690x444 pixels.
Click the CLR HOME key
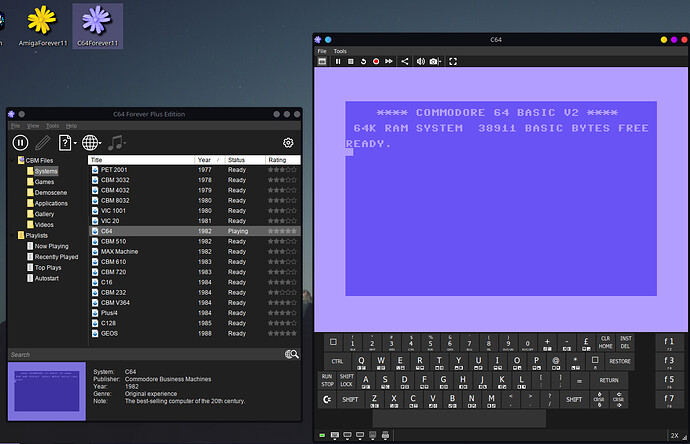[x=605, y=342]
